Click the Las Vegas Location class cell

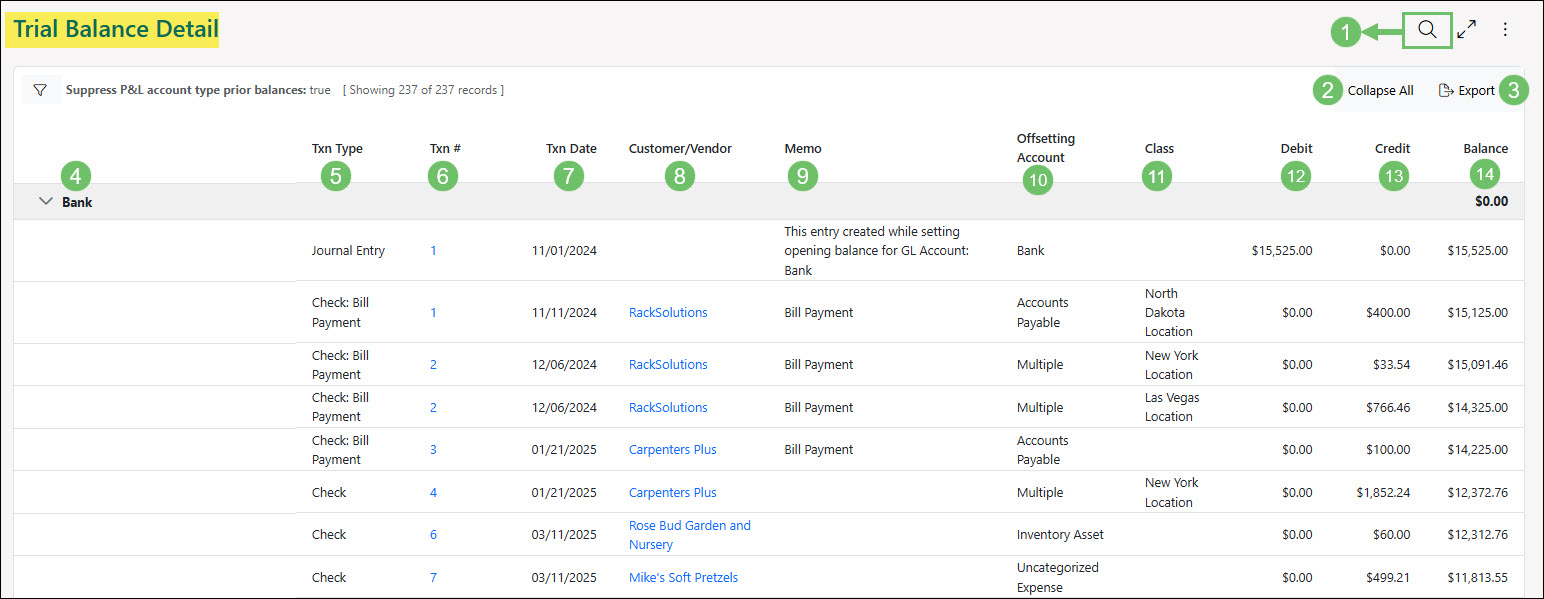click(x=1171, y=407)
